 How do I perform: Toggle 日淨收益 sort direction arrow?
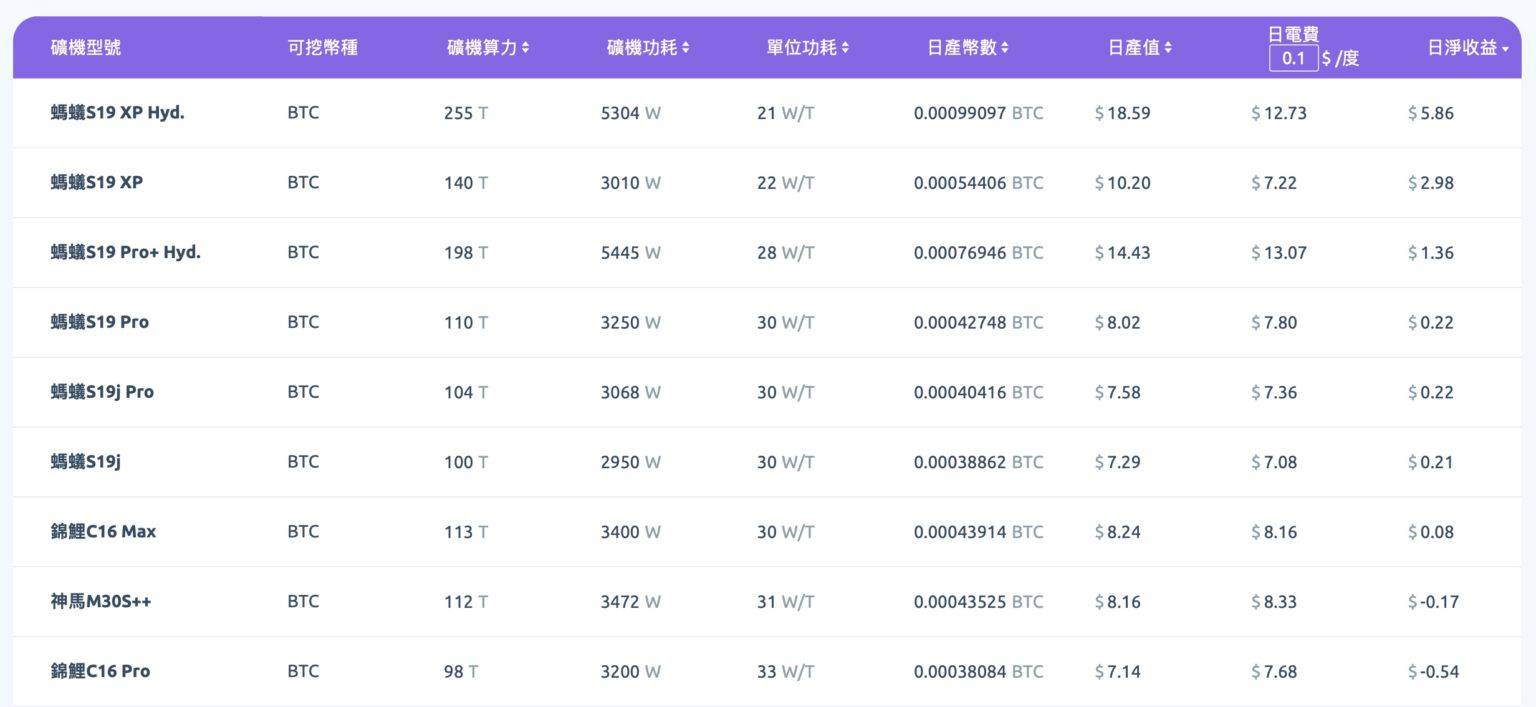[x=1505, y=49]
